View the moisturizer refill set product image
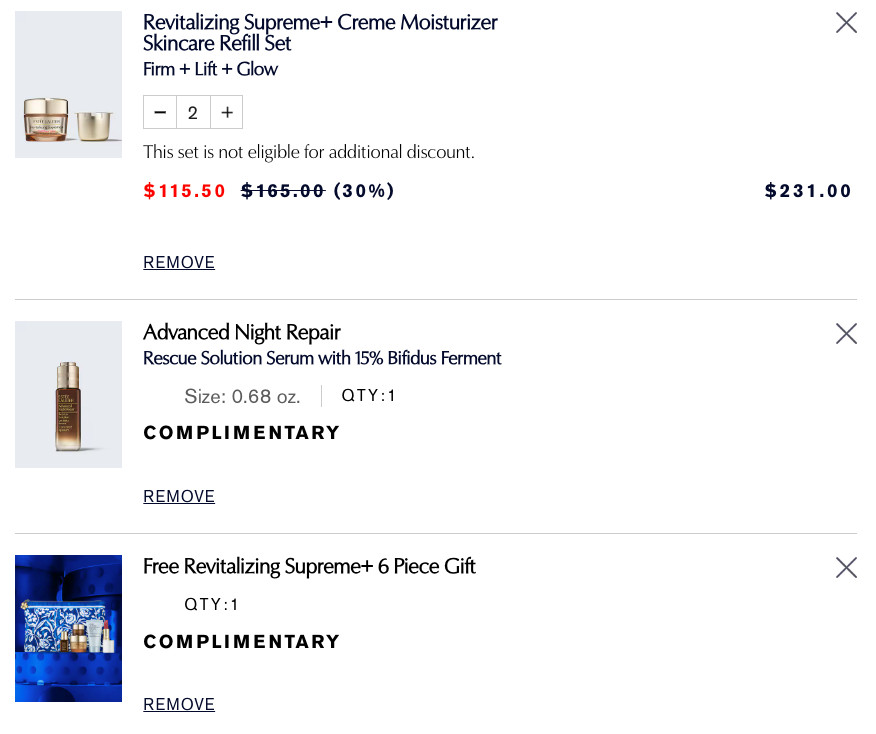 click(x=68, y=85)
